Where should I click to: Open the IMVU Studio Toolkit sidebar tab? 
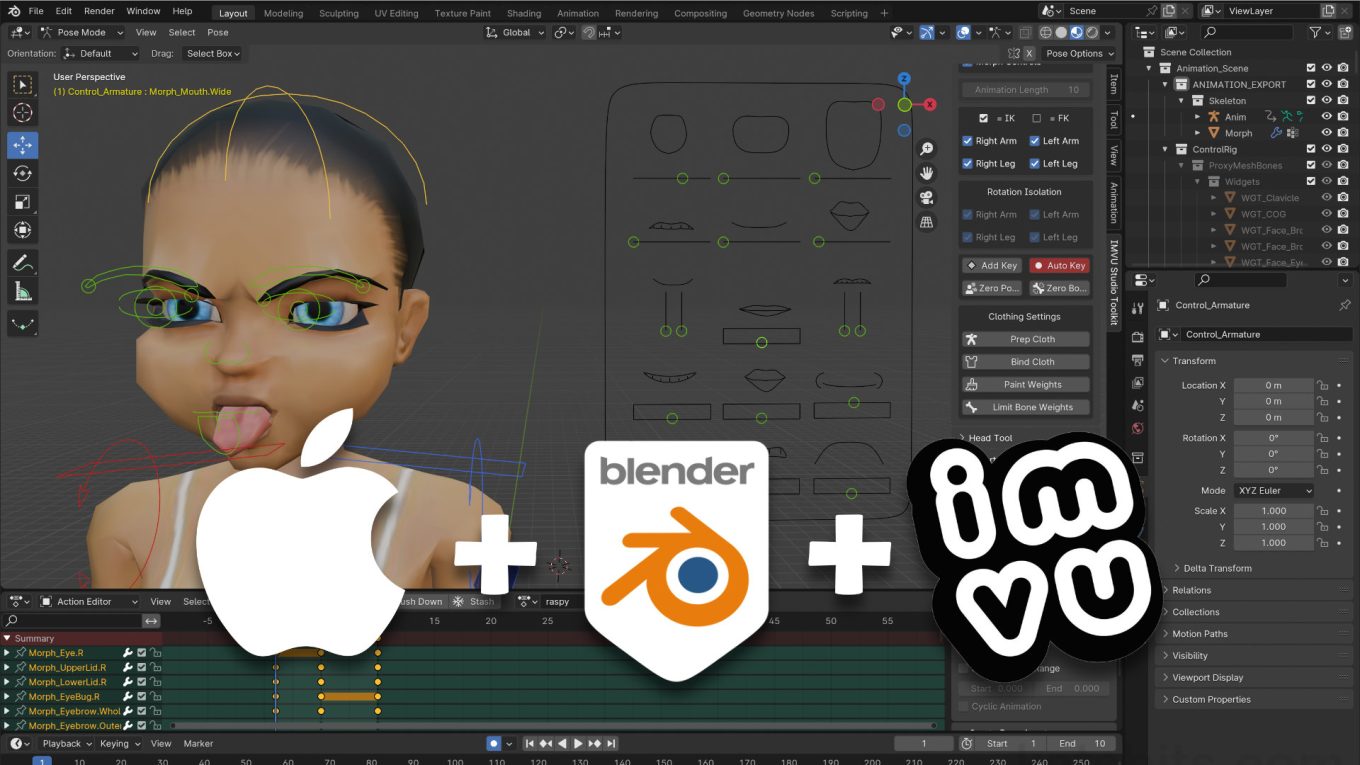tap(1113, 282)
